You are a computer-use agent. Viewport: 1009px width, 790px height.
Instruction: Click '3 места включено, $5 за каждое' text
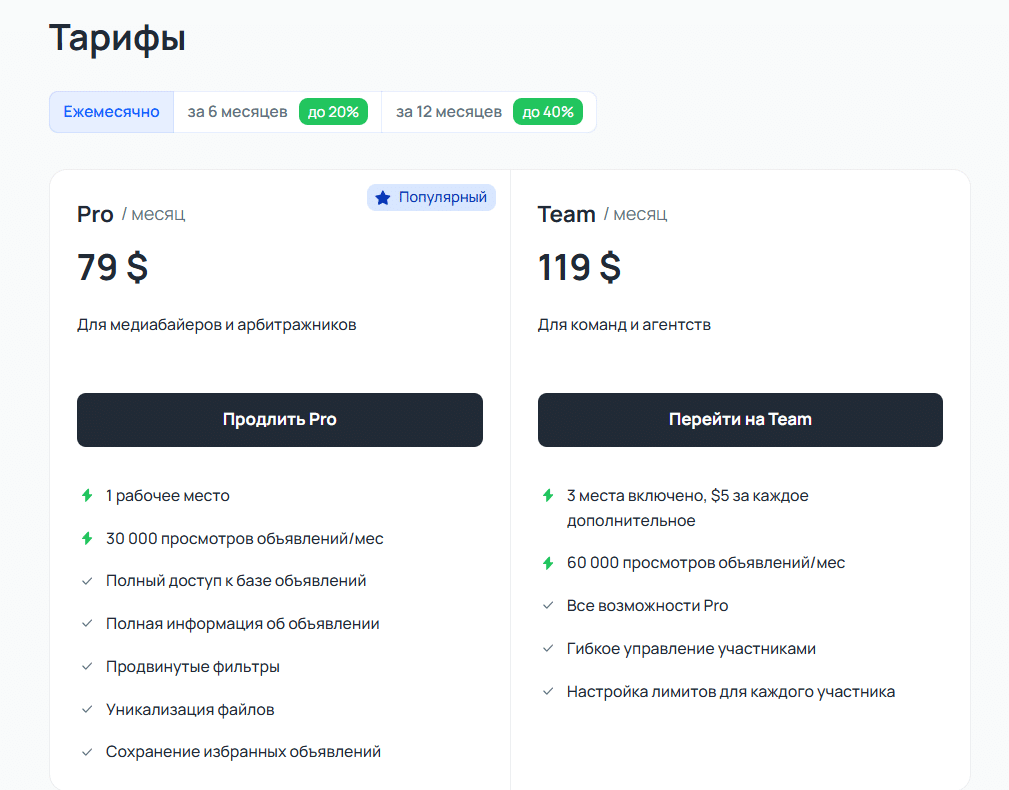click(687, 495)
